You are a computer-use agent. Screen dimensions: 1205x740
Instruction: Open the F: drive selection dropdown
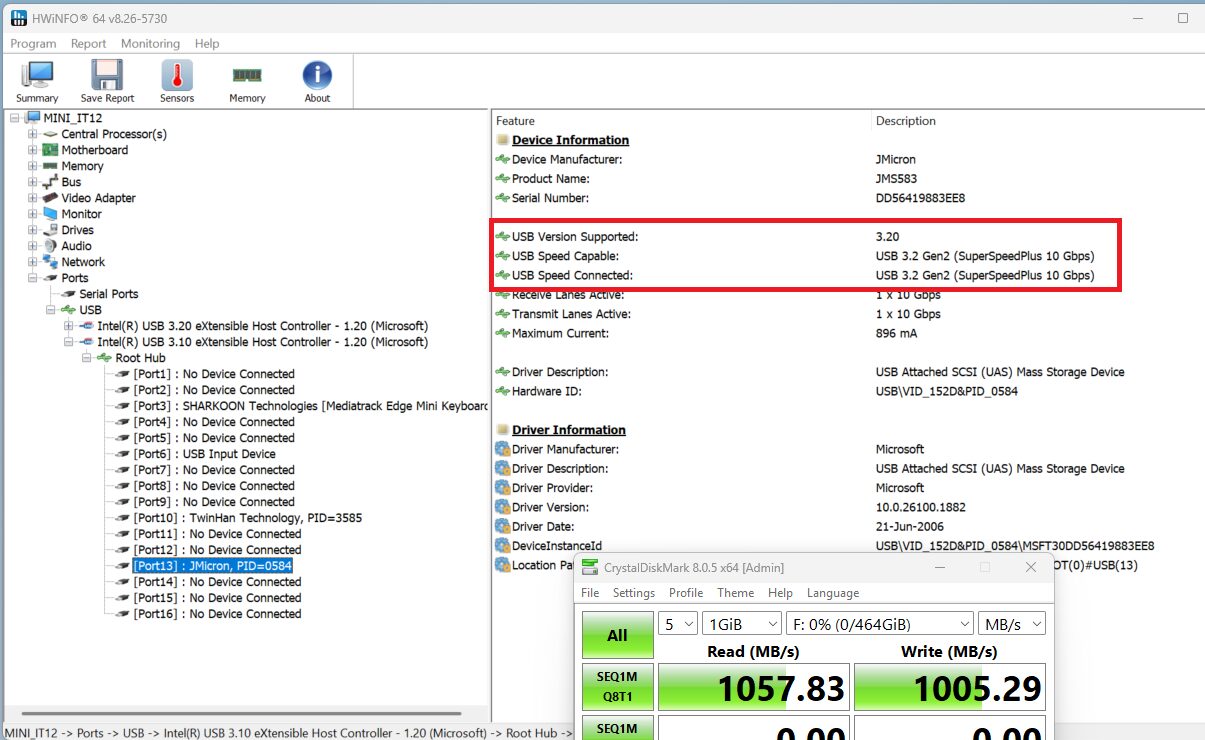coord(880,623)
